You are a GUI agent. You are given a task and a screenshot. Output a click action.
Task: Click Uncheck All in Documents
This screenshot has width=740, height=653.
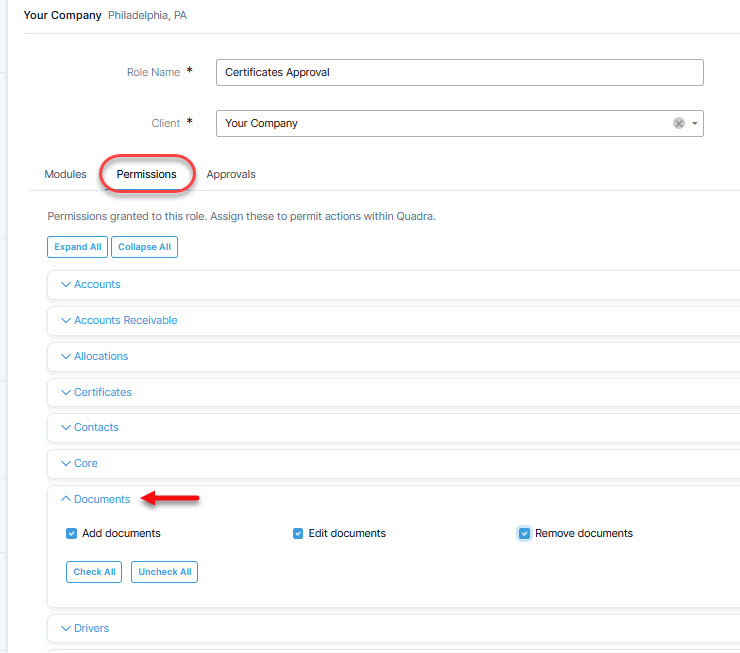click(164, 572)
